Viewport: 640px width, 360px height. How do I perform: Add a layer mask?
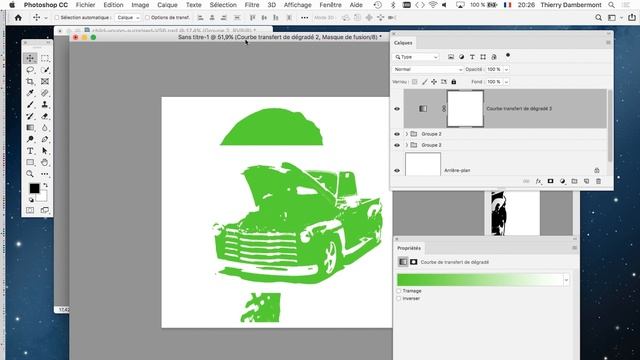(550, 181)
